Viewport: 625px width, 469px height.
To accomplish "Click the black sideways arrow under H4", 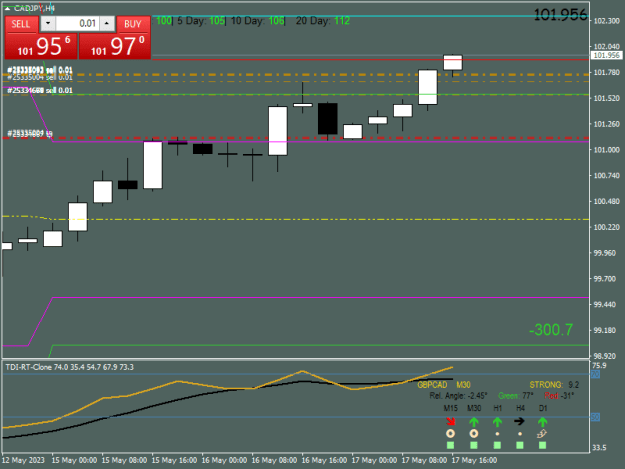I will pyautogui.click(x=519, y=421).
